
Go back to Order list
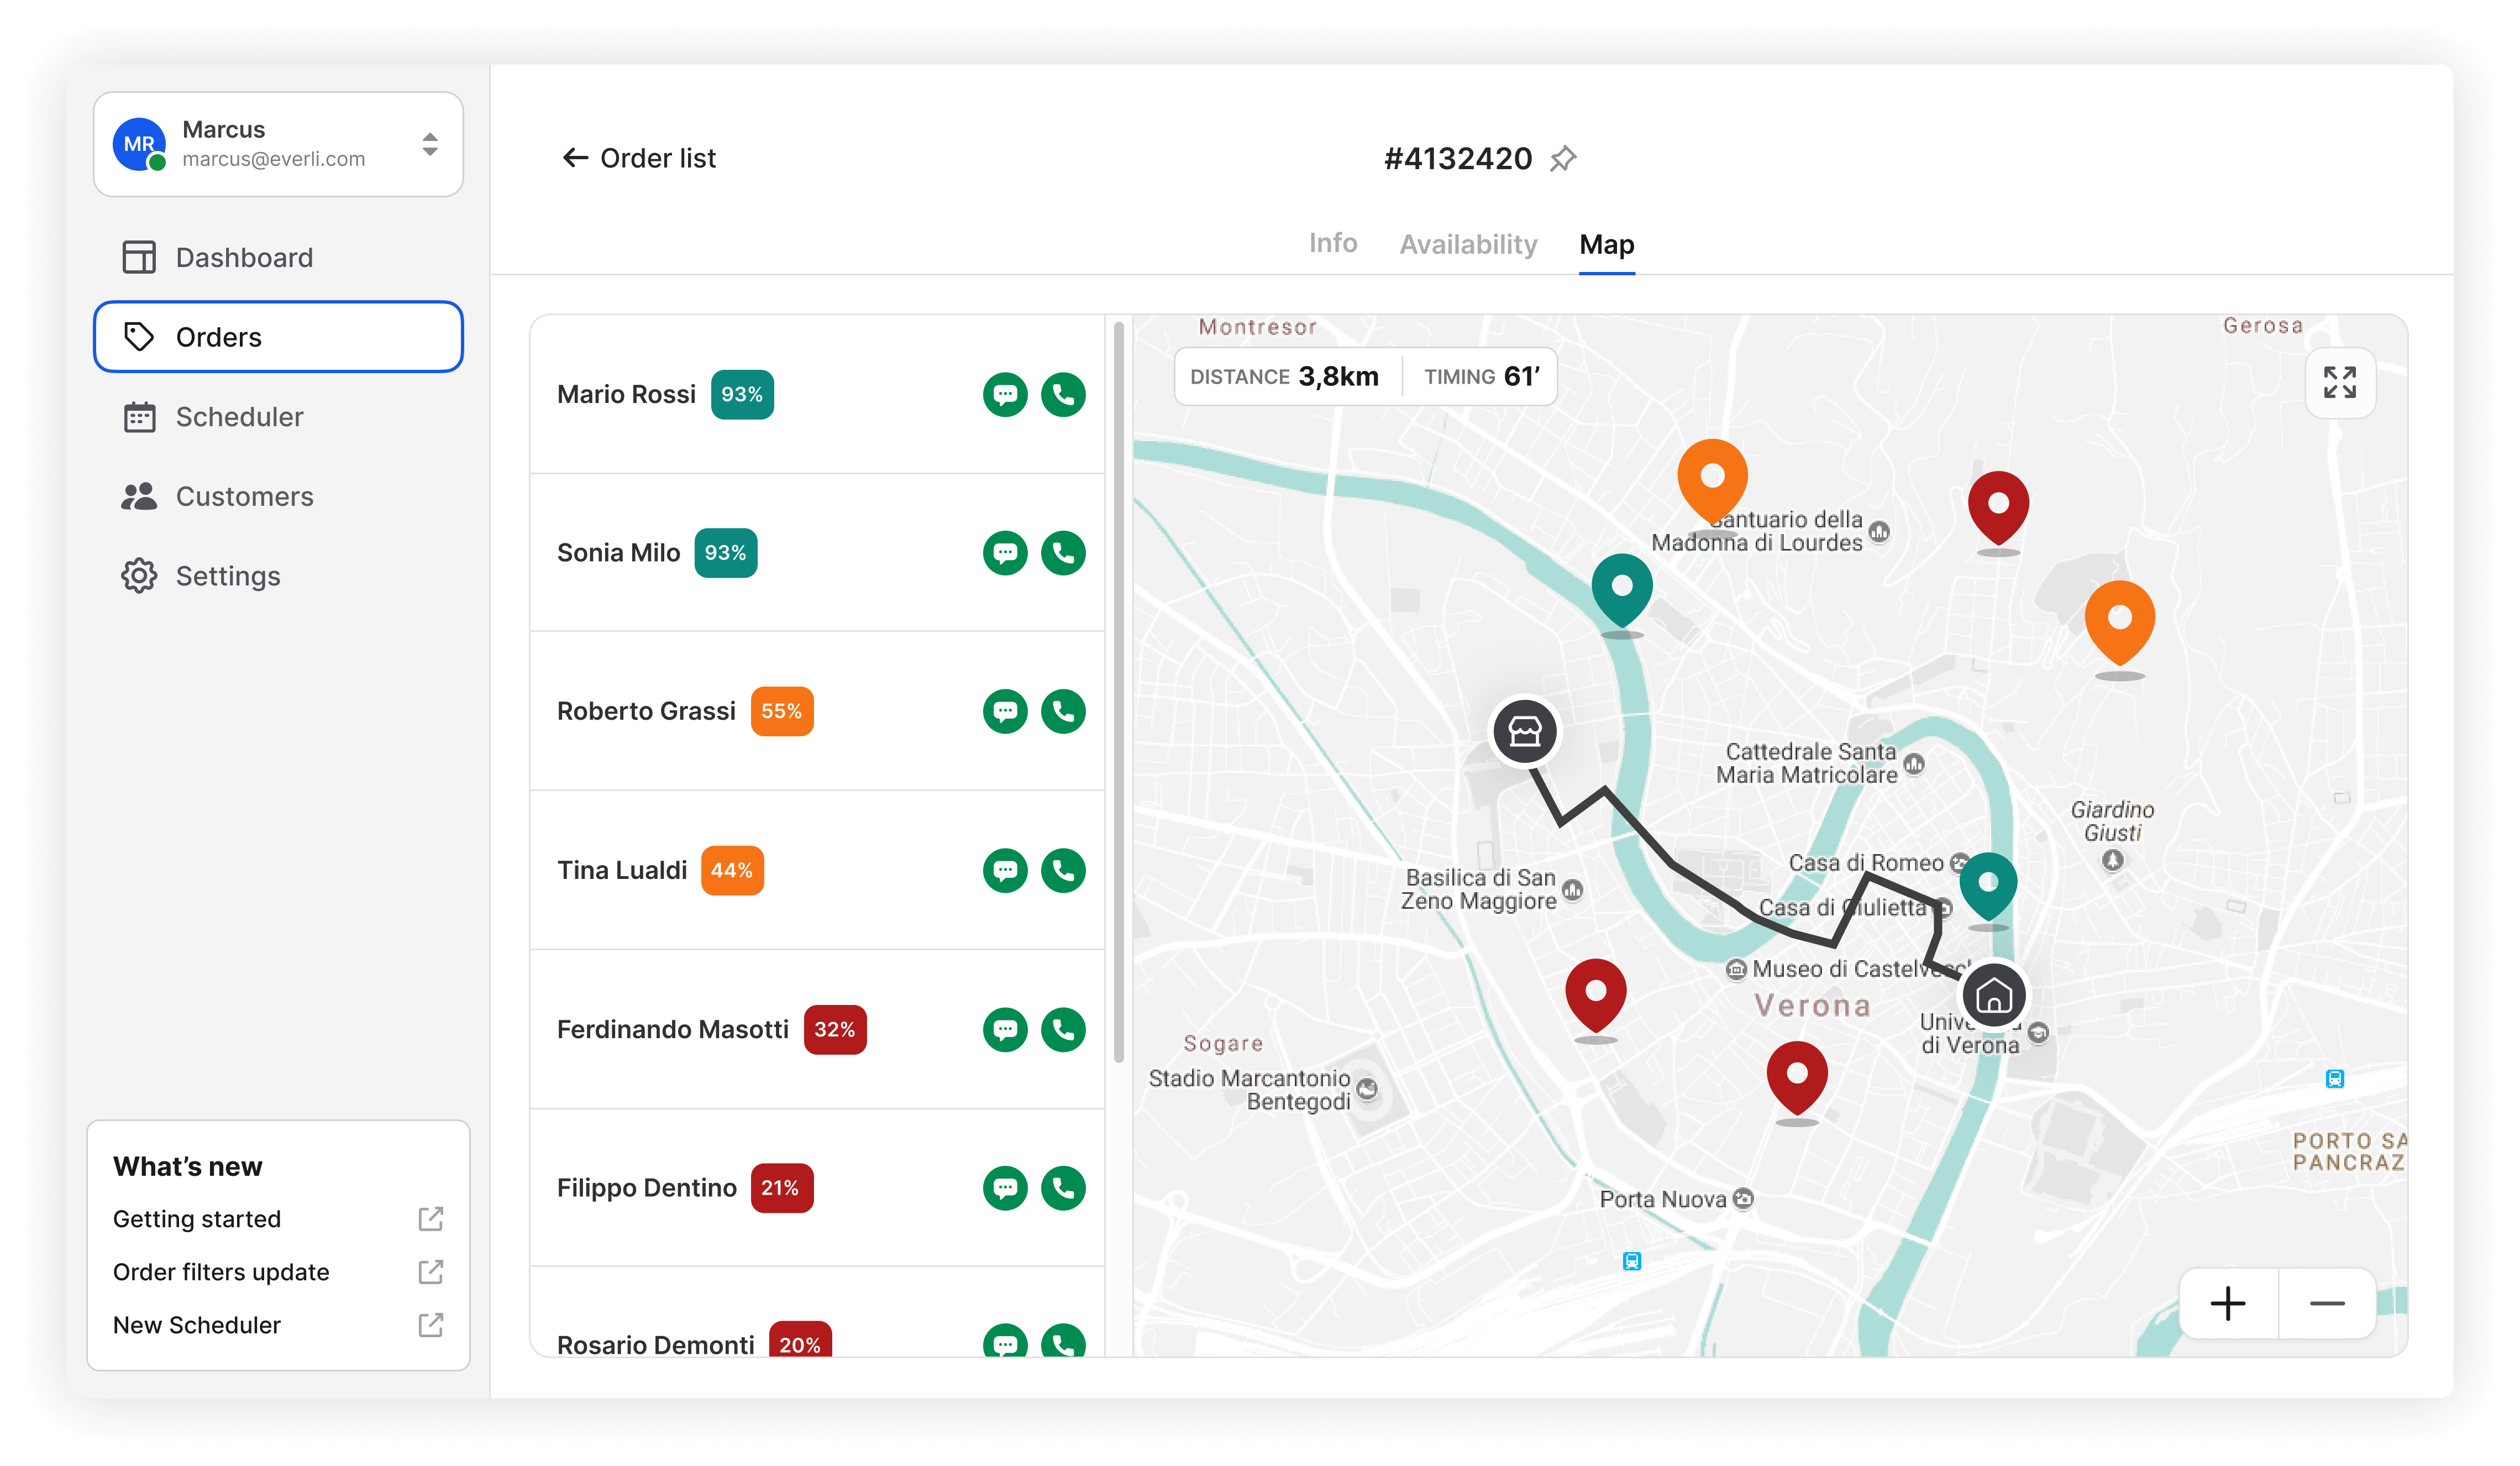640,158
